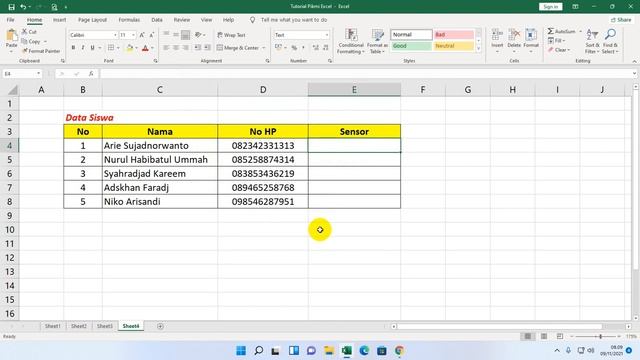Save the workbook using the disk icon

[x=11, y=7]
